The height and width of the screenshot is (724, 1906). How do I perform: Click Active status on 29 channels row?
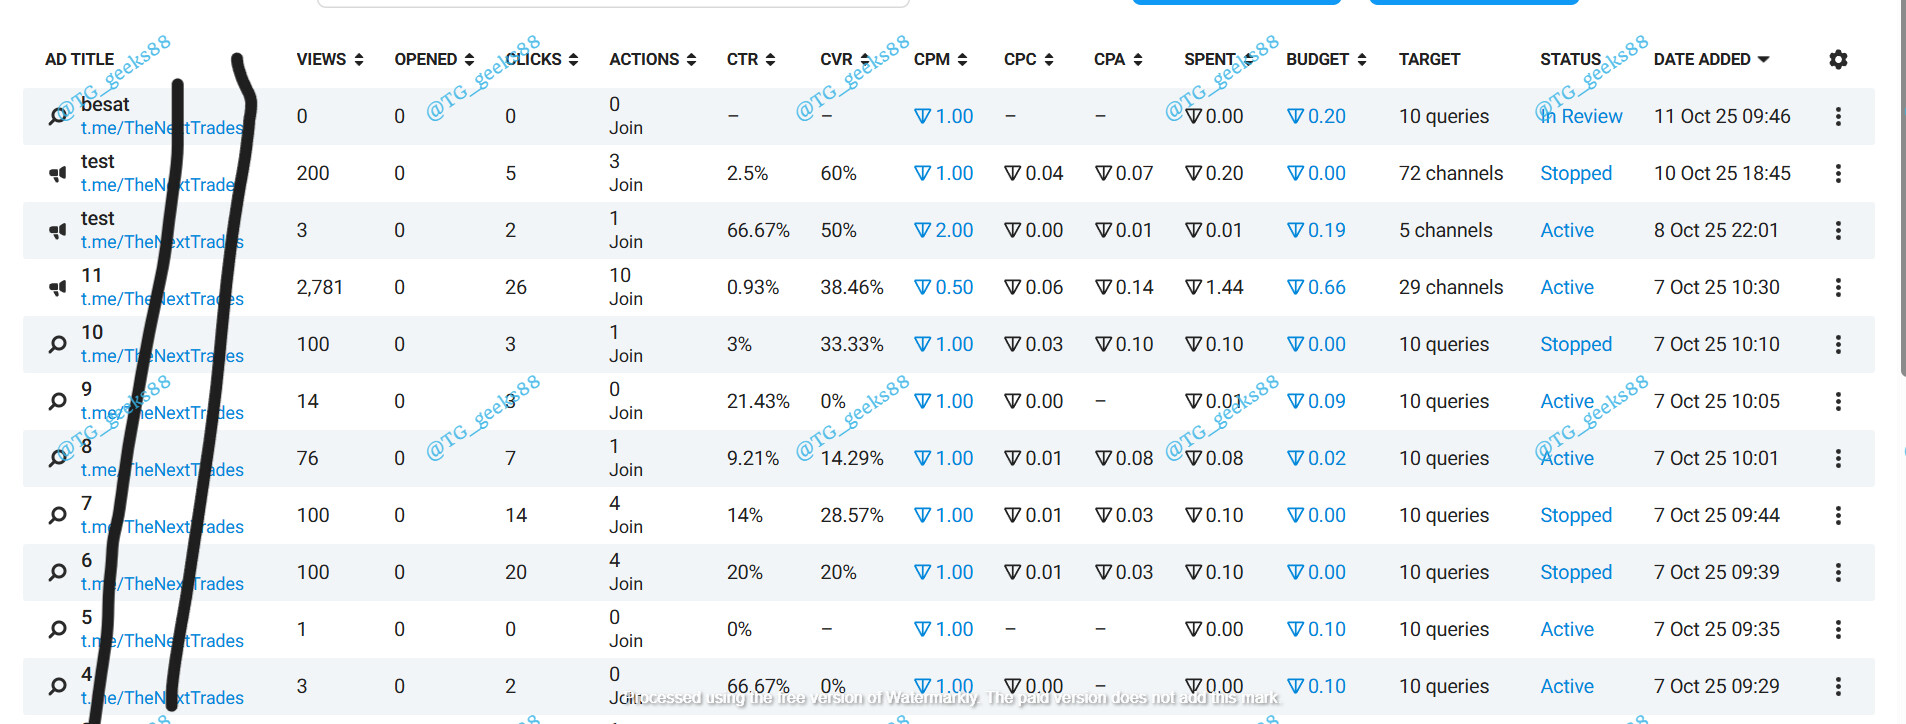pyautogui.click(x=1567, y=288)
